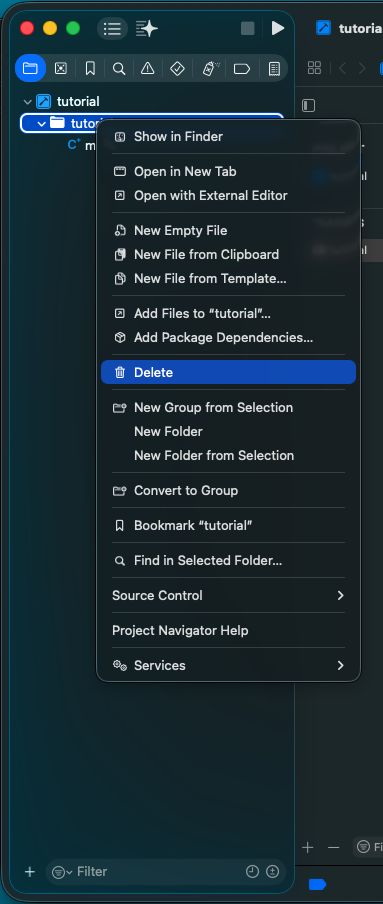Toggle the recent files clock filter
The width and height of the screenshot is (383, 904).
253,872
